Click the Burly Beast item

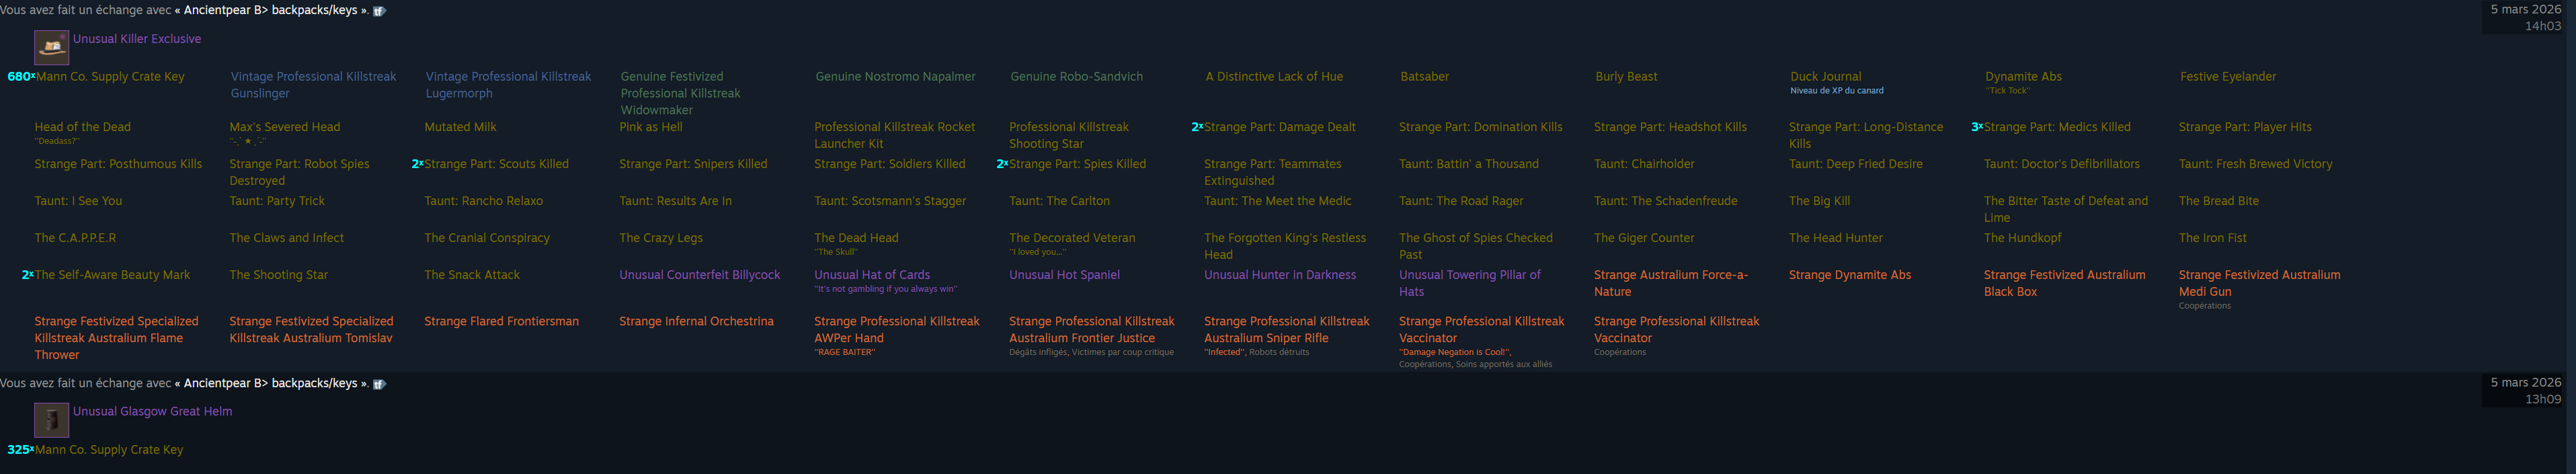point(1626,77)
